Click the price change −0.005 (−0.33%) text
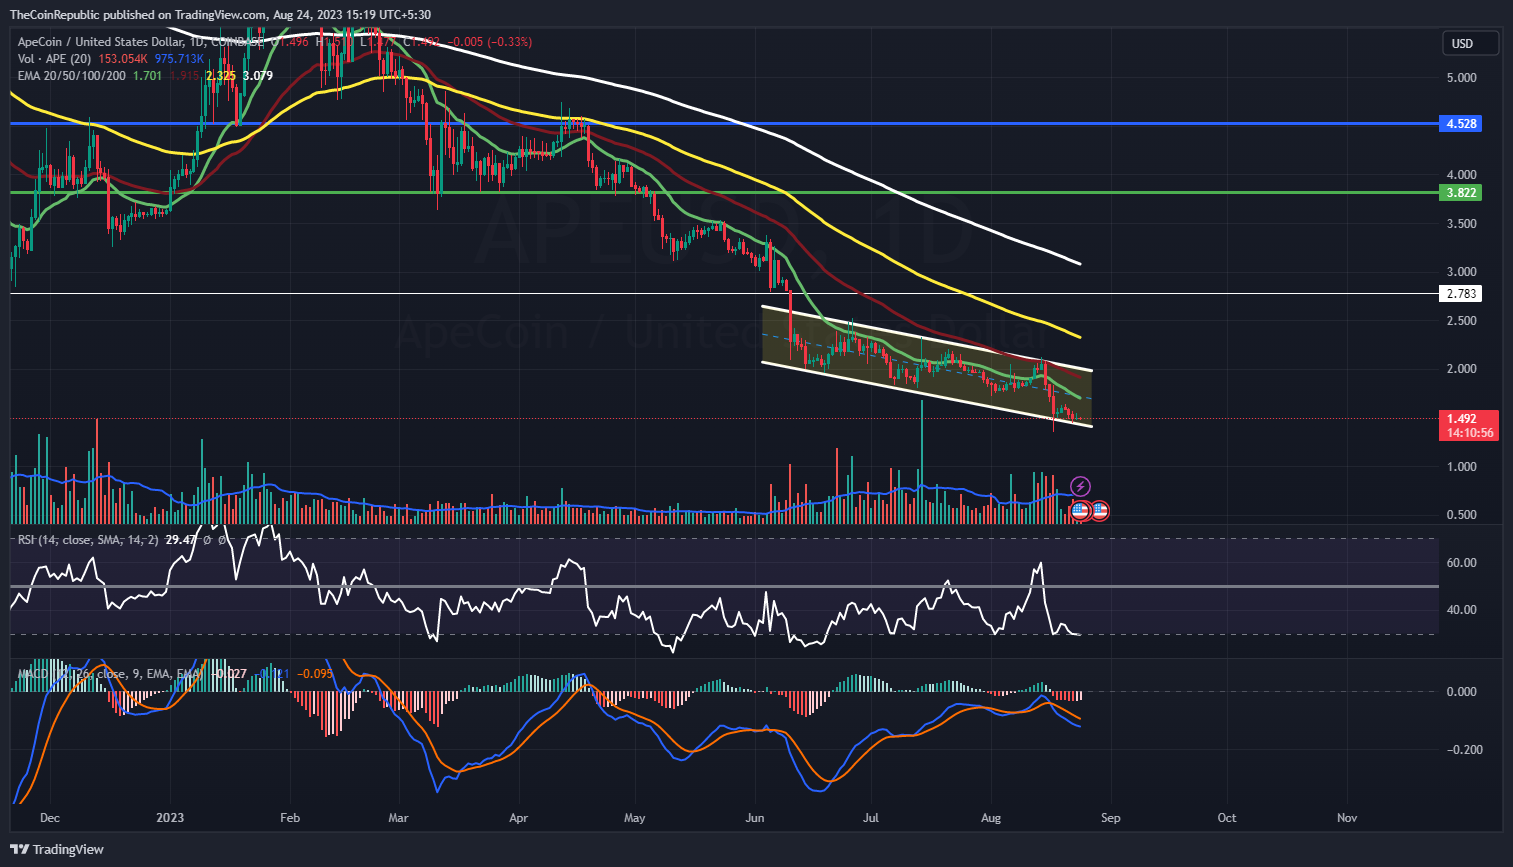This screenshot has width=1513, height=867. pyautogui.click(x=490, y=42)
